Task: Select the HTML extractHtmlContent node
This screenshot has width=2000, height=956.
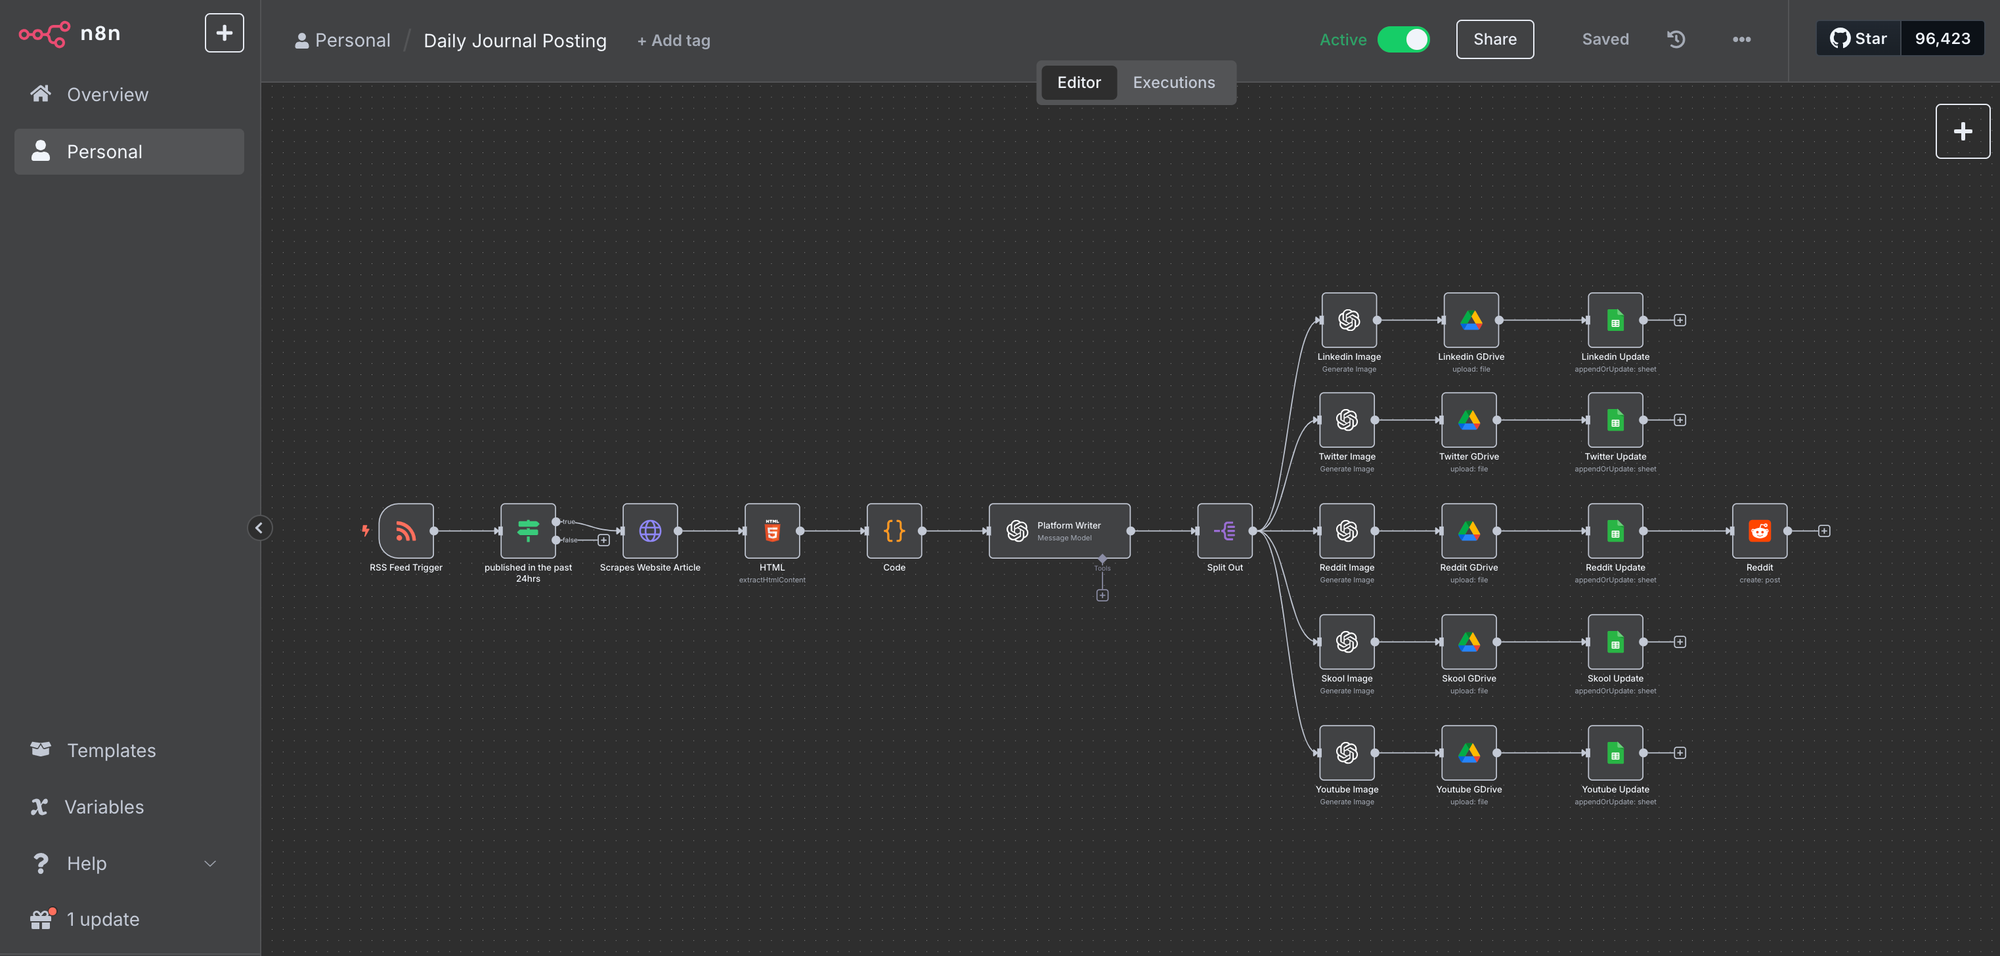Action: [772, 530]
